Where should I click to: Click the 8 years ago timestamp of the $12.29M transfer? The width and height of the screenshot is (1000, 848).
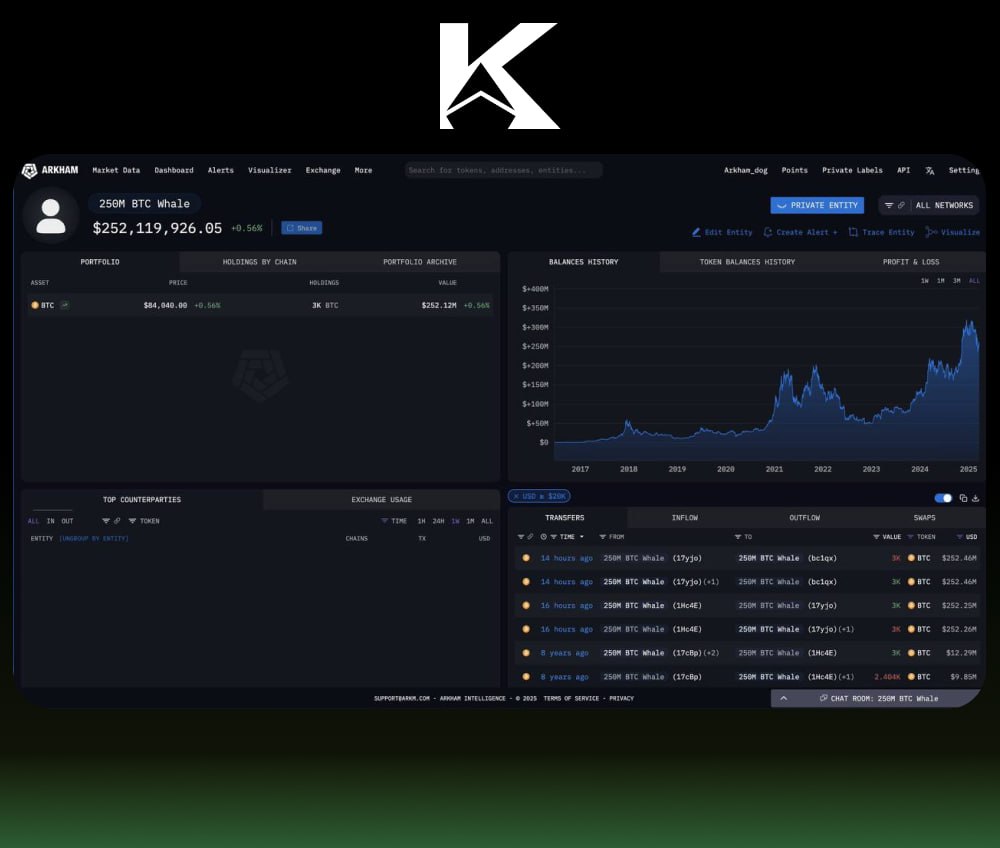[x=564, y=653]
